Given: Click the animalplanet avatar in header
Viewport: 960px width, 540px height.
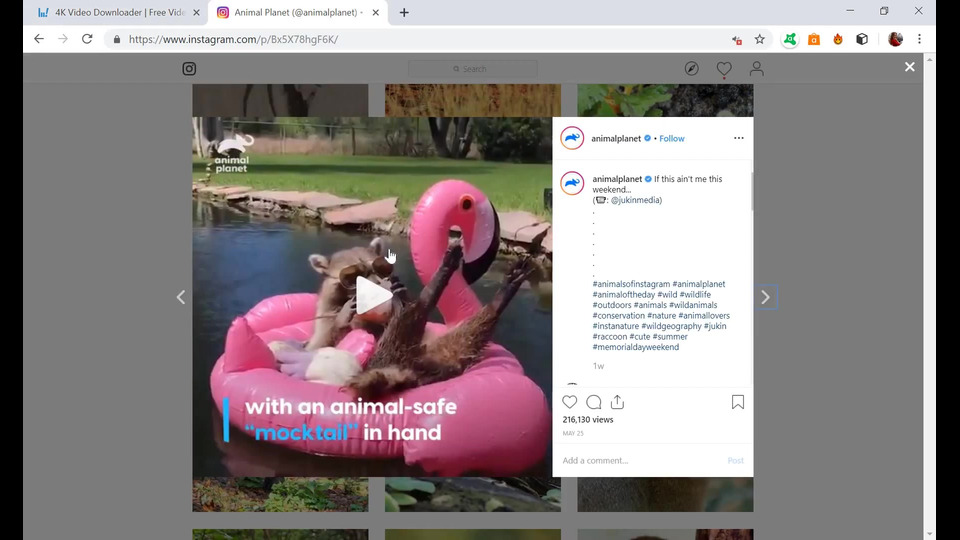Looking at the screenshot, I should coord(572,138).
